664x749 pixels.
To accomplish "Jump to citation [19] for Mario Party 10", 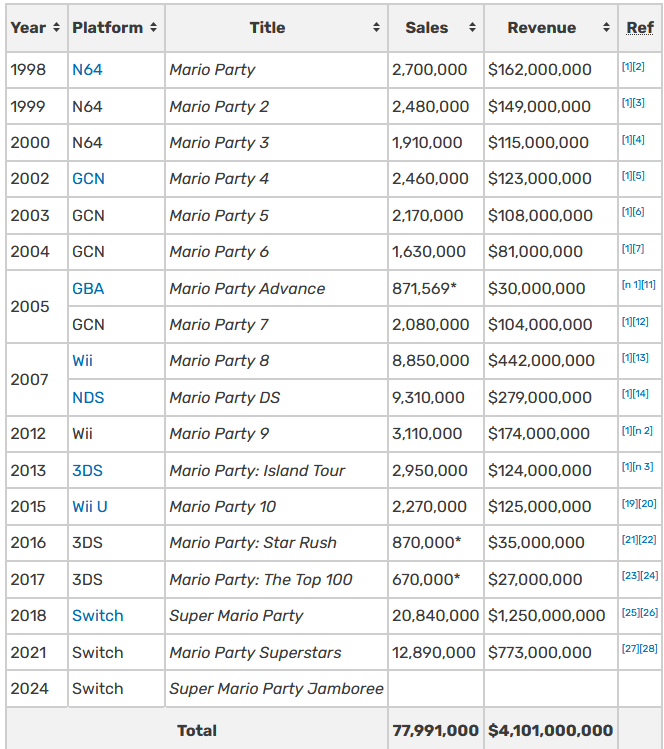I will tap(629, 503).
